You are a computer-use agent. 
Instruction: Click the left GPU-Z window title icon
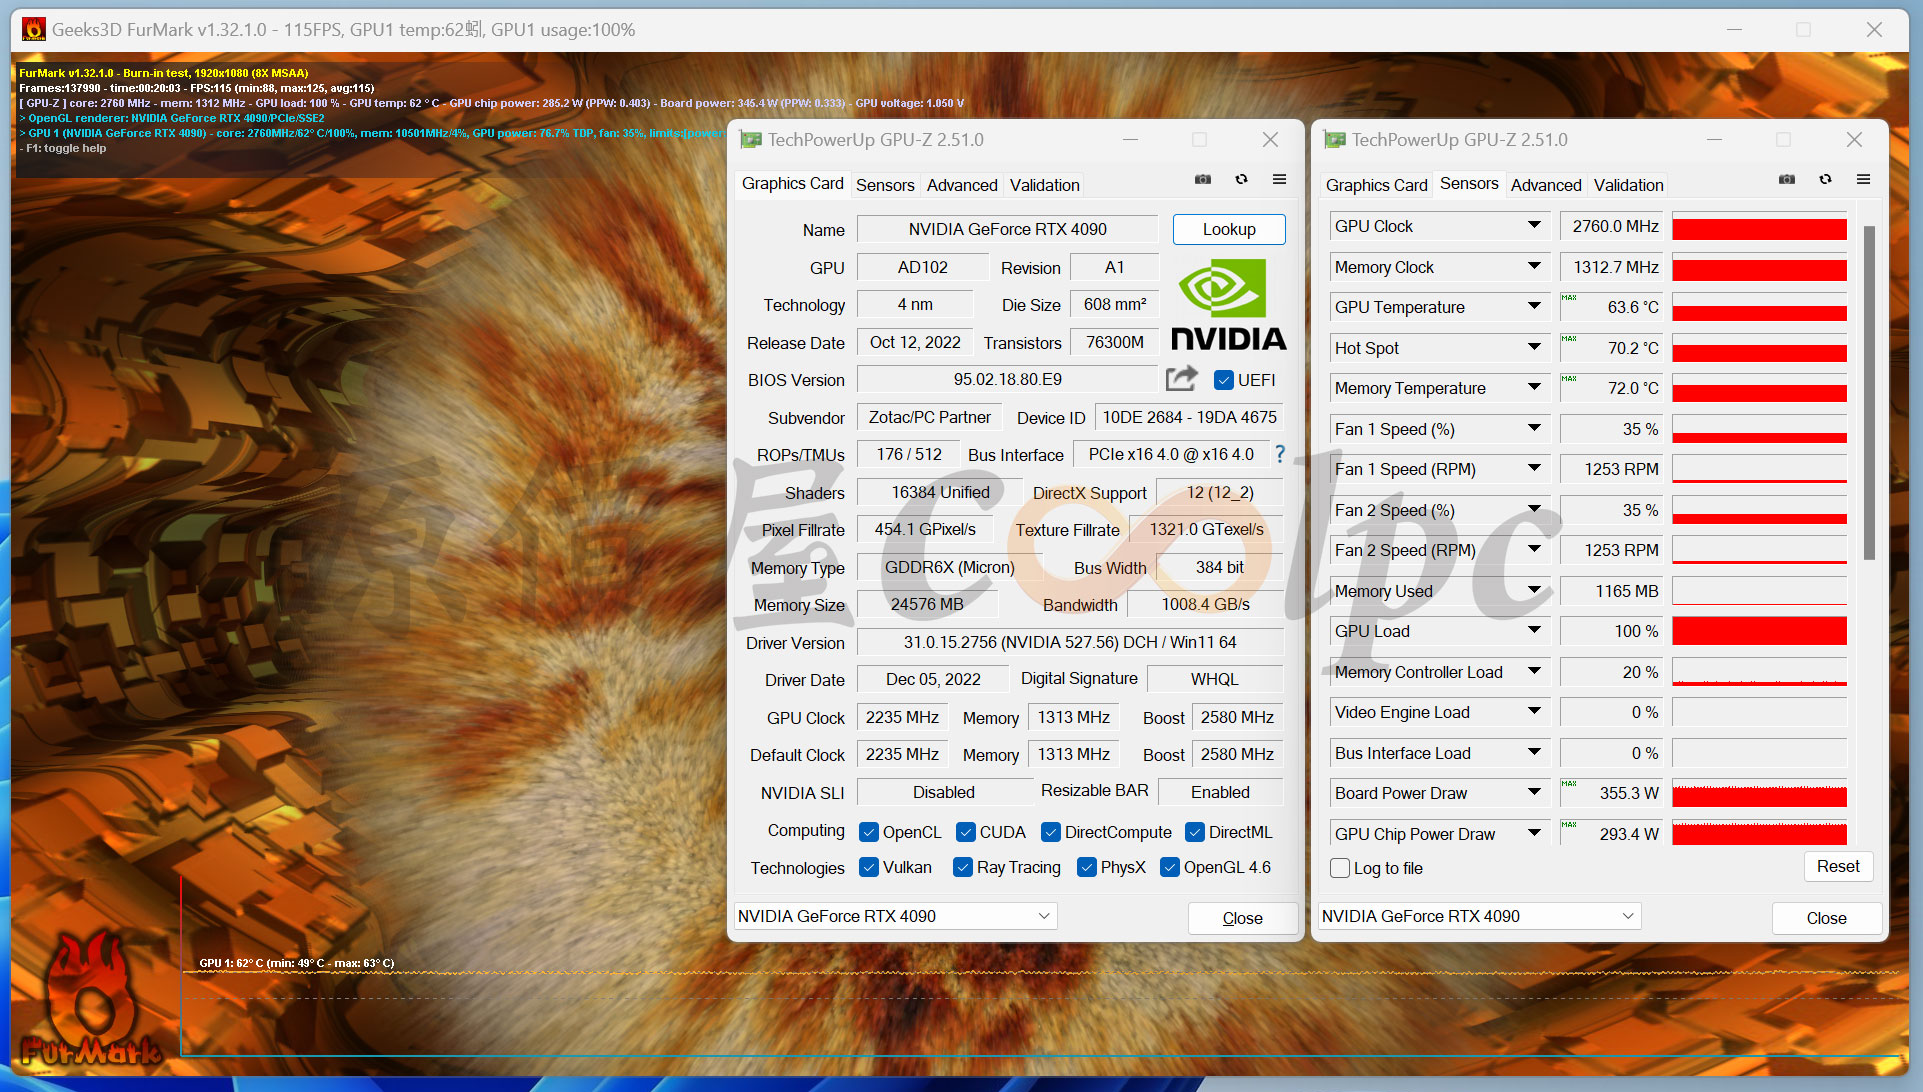pyautogui.click(x=750, y=140)
